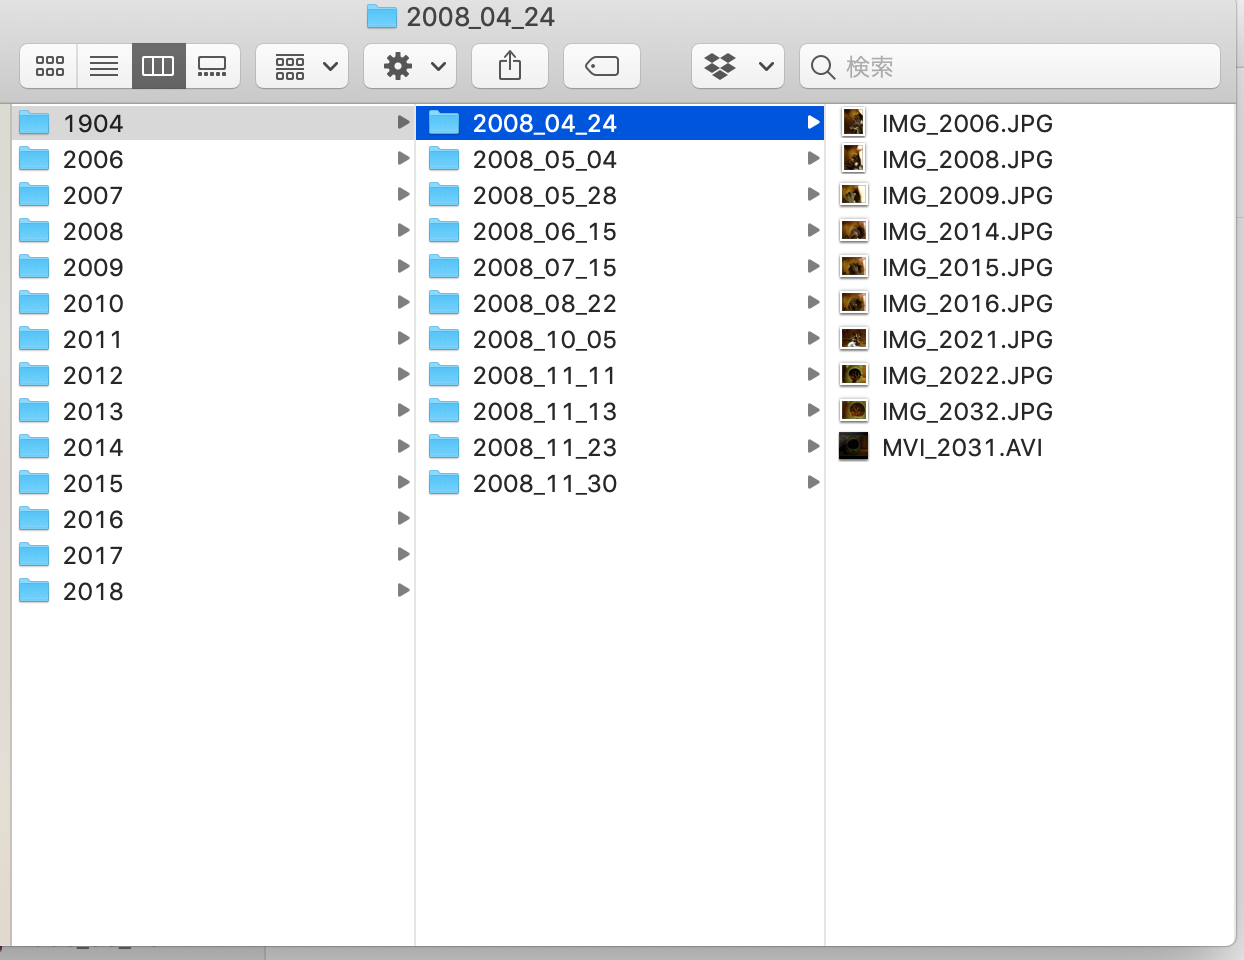This screenshot has height=960, width=1244.
Task: Expand the 2008_06_15 folder arrow
Action: click(813, 230)
